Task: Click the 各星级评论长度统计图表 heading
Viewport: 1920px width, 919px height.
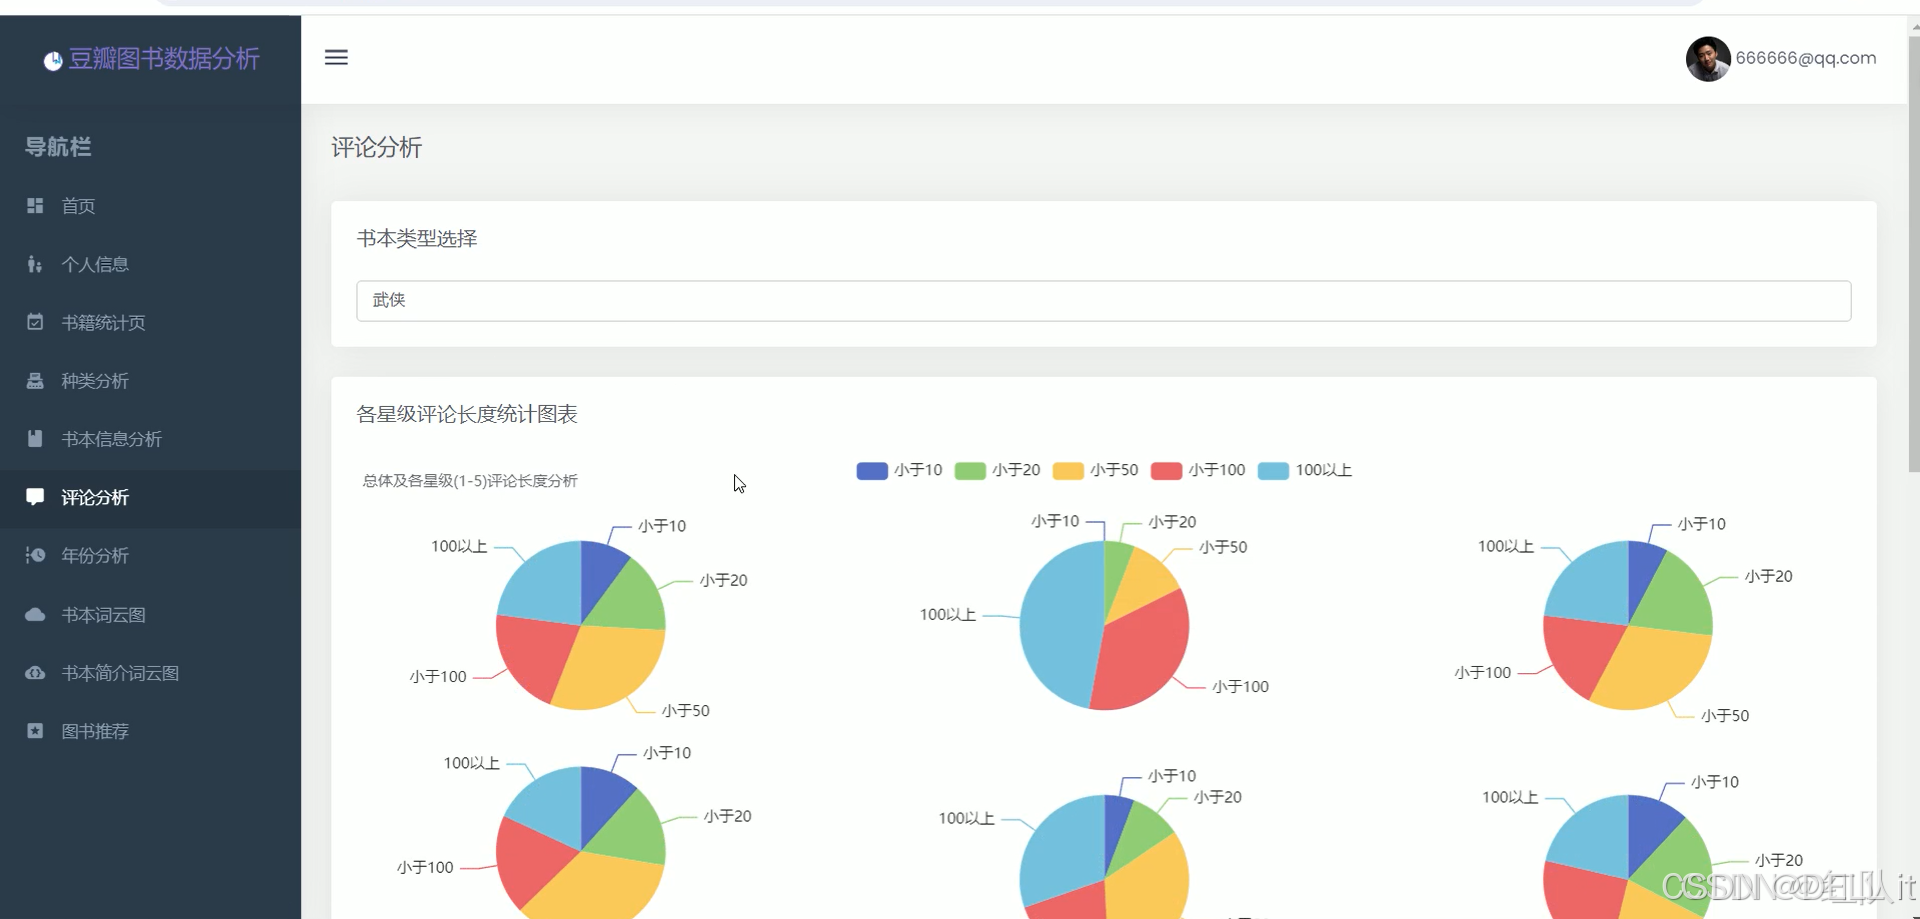Action: pyautogui.click(x=467, y=414)
